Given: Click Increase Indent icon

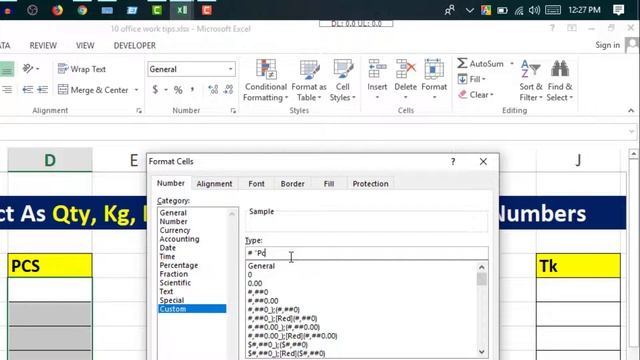Looking at the screenshot, I should (42, 89).
